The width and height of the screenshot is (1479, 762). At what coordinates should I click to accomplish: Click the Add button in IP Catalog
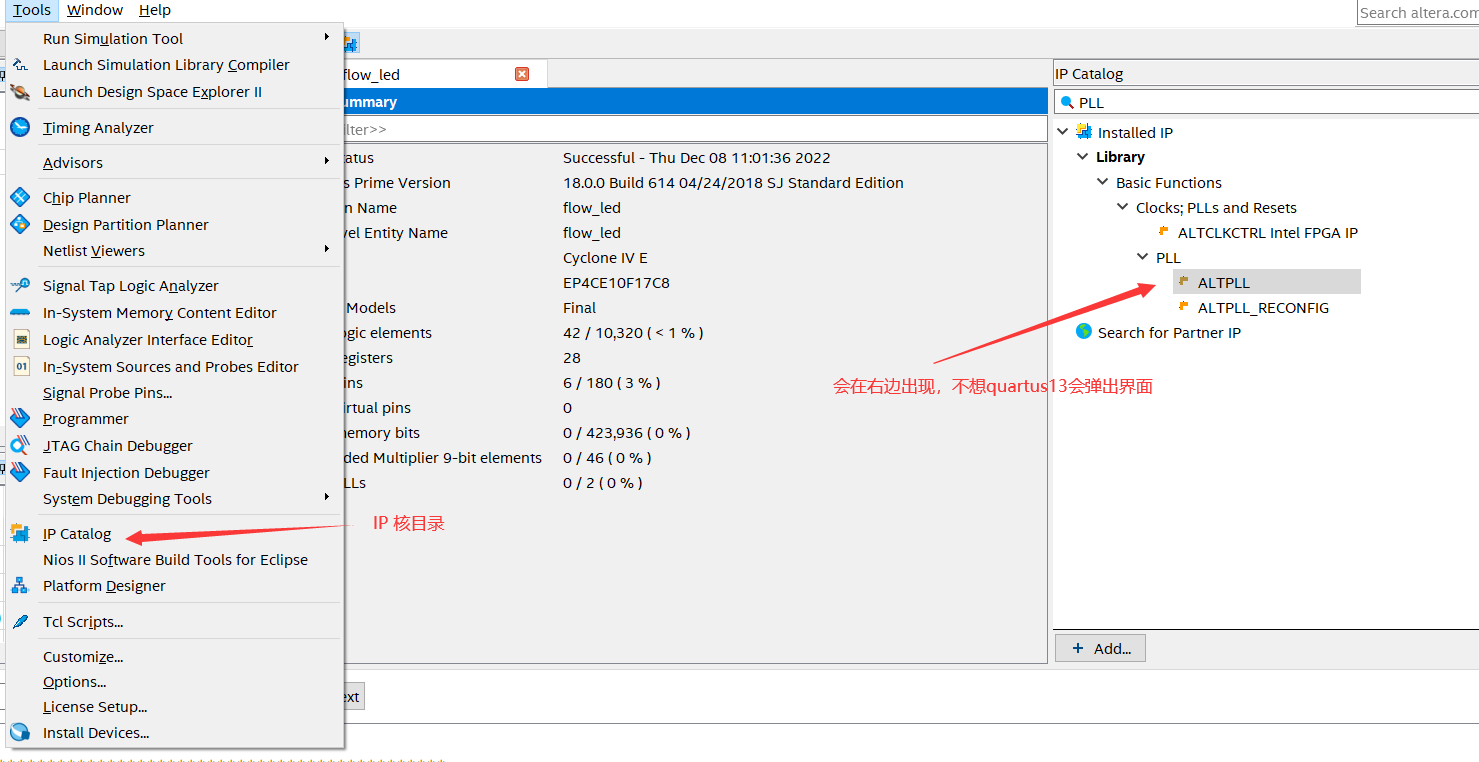click(1100, 648)
